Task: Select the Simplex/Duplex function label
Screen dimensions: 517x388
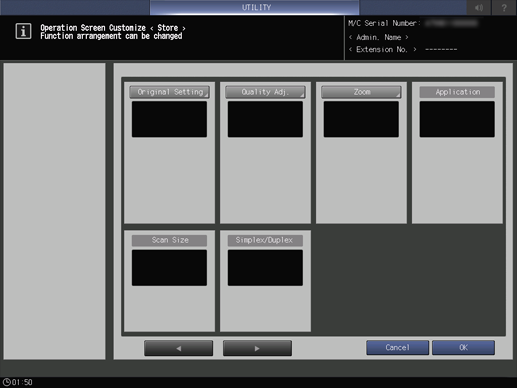Action: pos(265,240)
